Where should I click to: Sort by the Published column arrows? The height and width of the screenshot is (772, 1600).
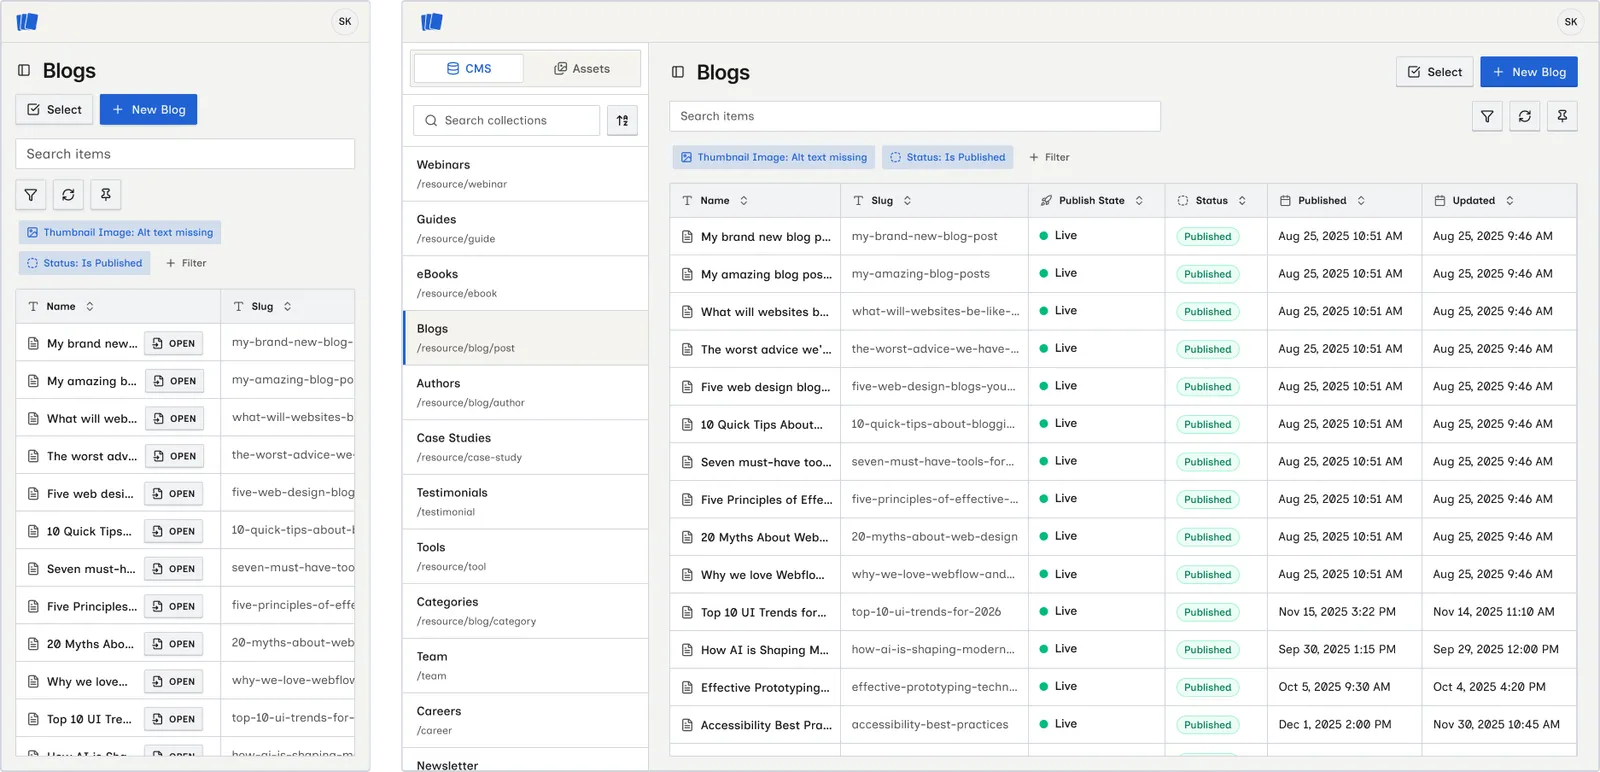[x=1361, y=200]
